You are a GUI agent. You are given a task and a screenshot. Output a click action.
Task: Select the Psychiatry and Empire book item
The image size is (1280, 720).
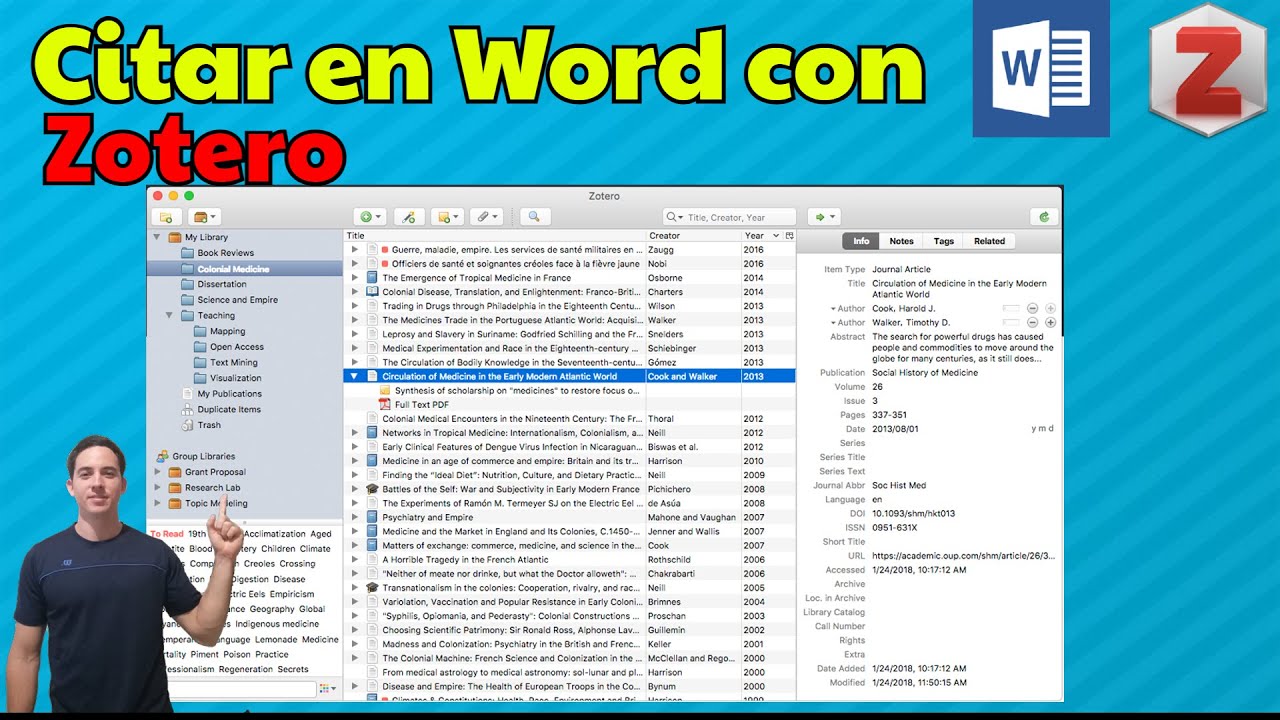coord(428,518)
